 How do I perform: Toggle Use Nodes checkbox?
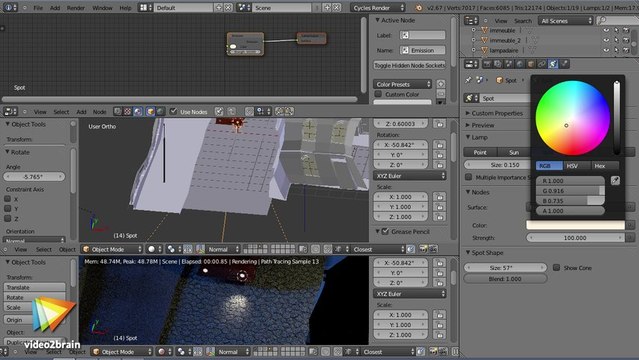point(174,111)
